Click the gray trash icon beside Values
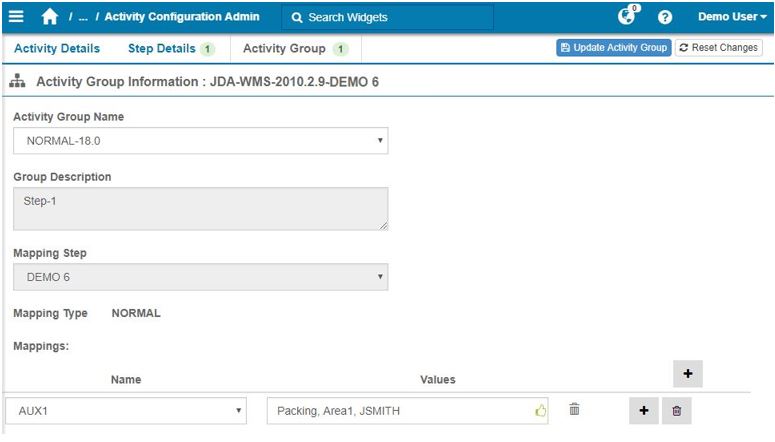Screen dimensions: 775x442 tap(574, 410)
